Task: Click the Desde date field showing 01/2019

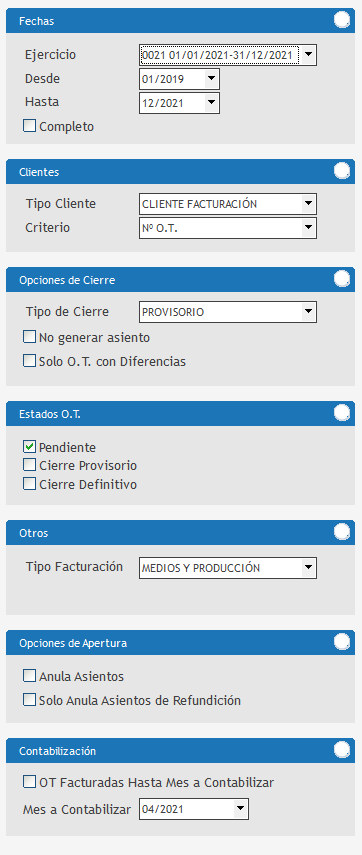Action: 179,79
